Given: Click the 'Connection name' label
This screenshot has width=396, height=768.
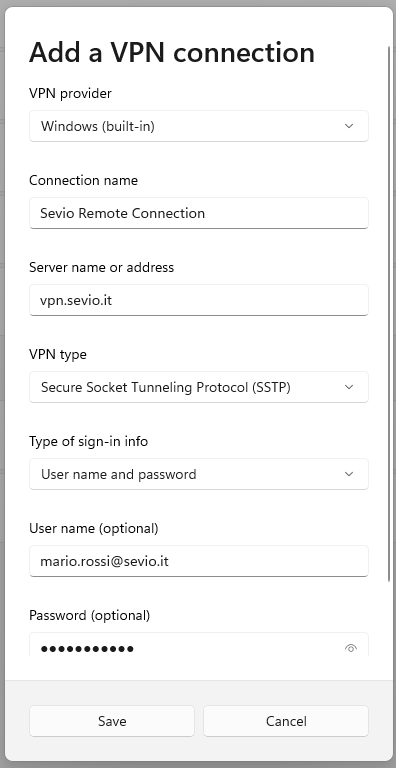Looking at the screenshot, I should click(x=83, y=180).
